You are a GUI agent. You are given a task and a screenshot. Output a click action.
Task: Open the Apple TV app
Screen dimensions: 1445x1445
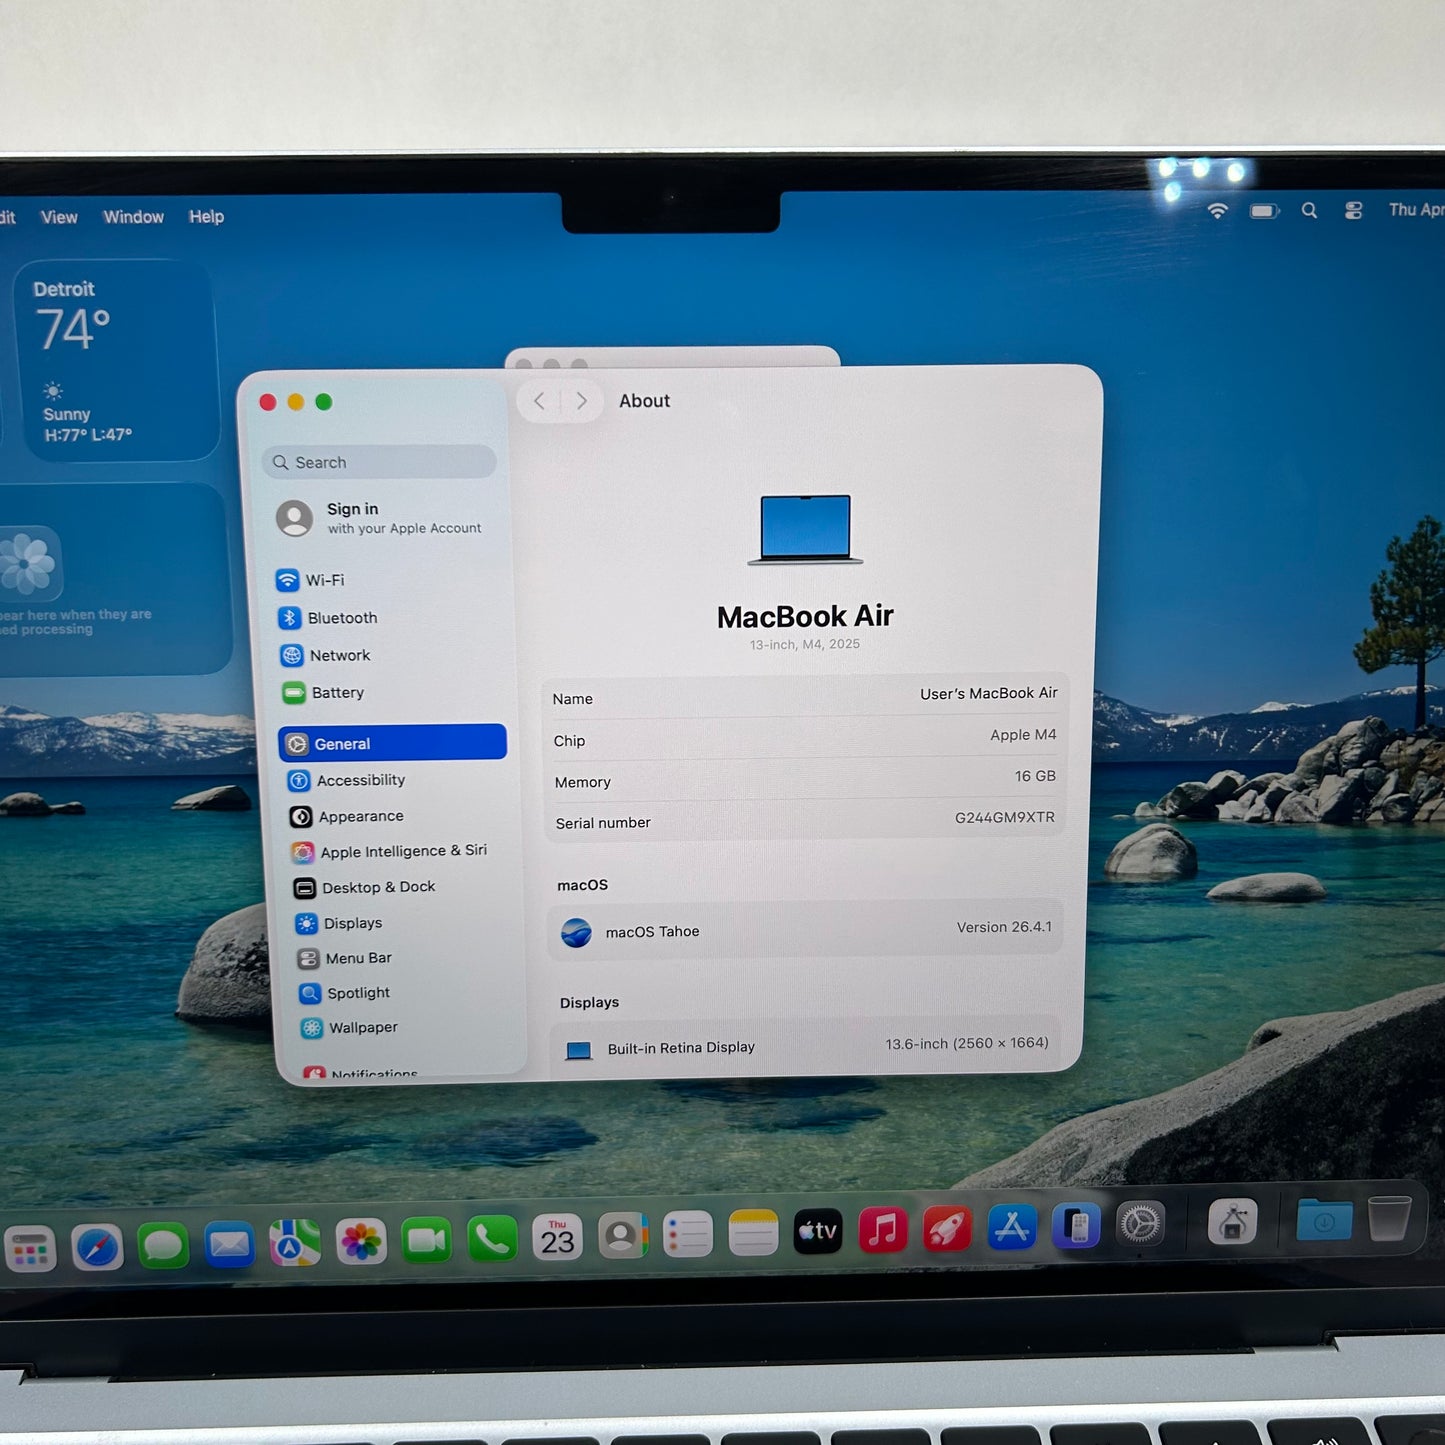(818, 1231)
